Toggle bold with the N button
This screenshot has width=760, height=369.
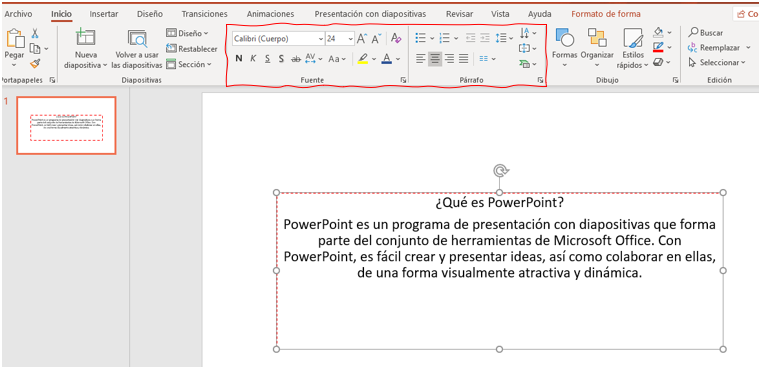(238, 59)
